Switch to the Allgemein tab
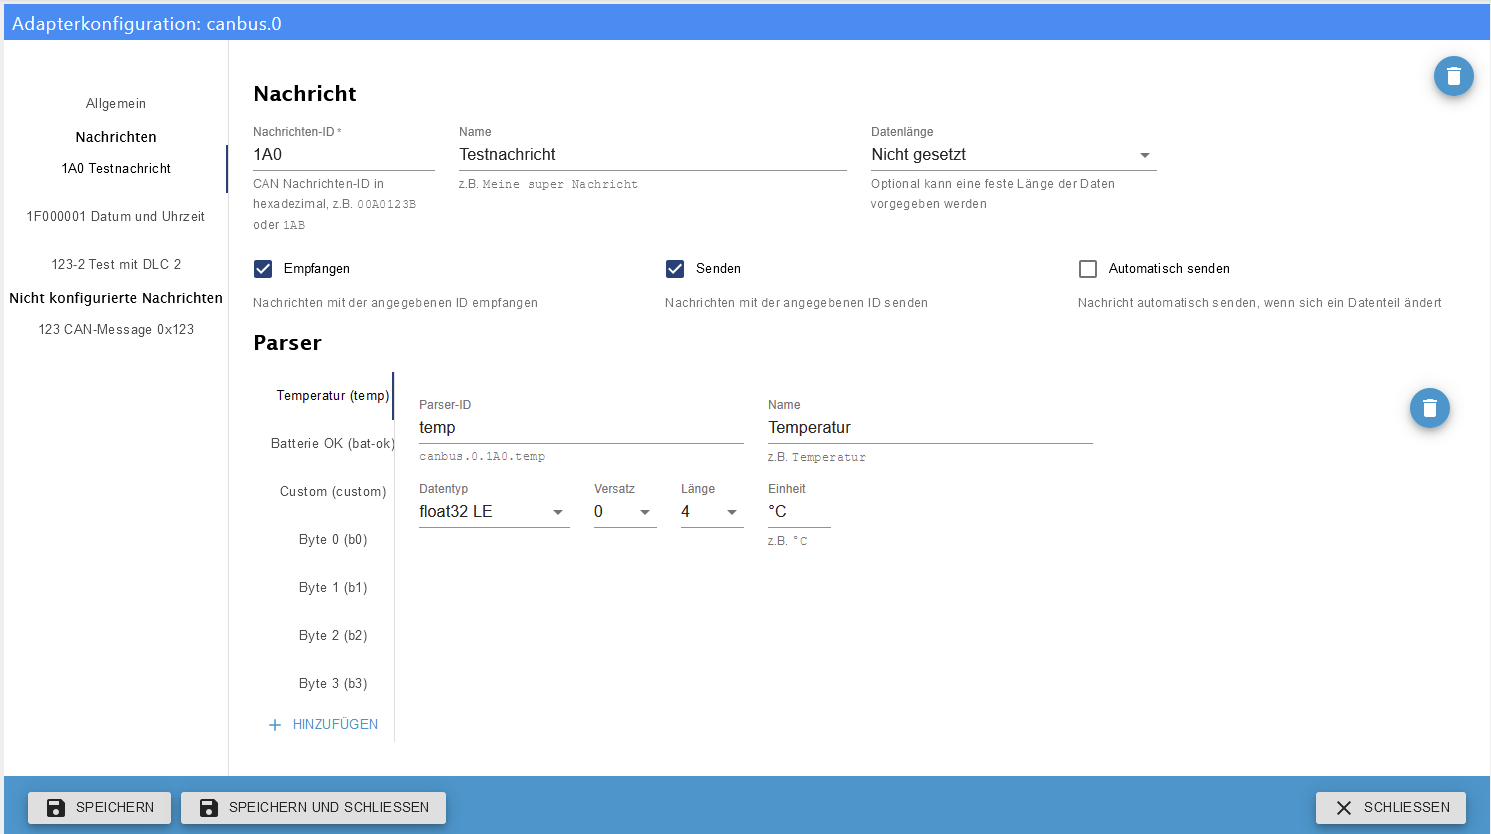The width and height of the screenshot is (1491, 834). pyautogui.click(x=116, y=104)
